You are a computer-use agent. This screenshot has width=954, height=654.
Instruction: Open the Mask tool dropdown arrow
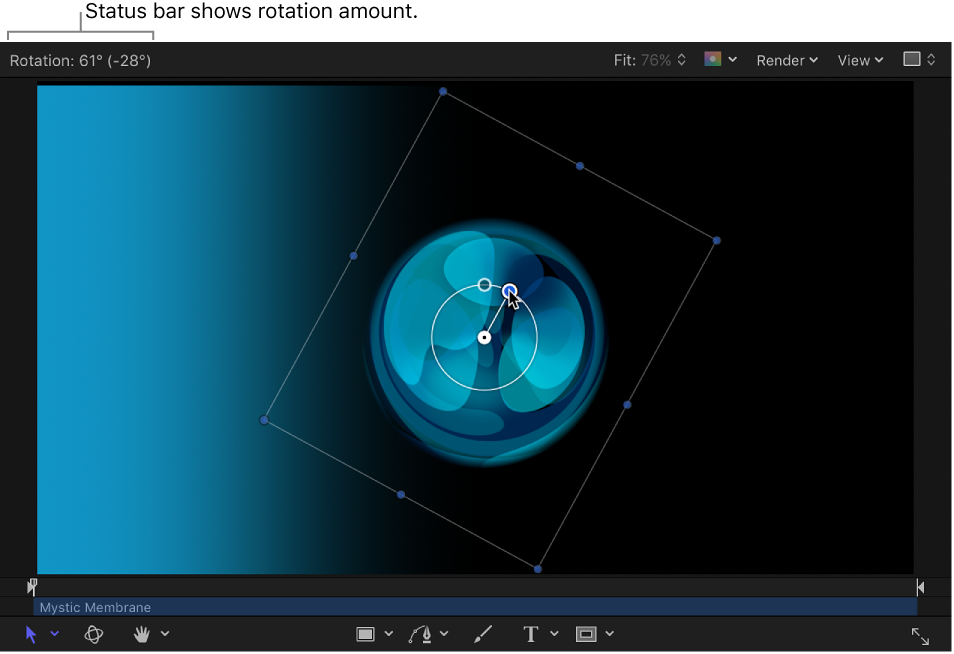pyautogui.click(x=608, y=634)
